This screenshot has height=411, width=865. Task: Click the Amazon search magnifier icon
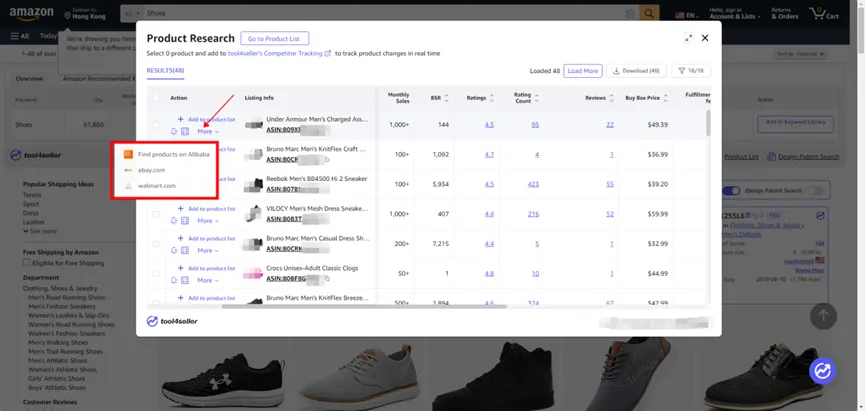(649, 13)
